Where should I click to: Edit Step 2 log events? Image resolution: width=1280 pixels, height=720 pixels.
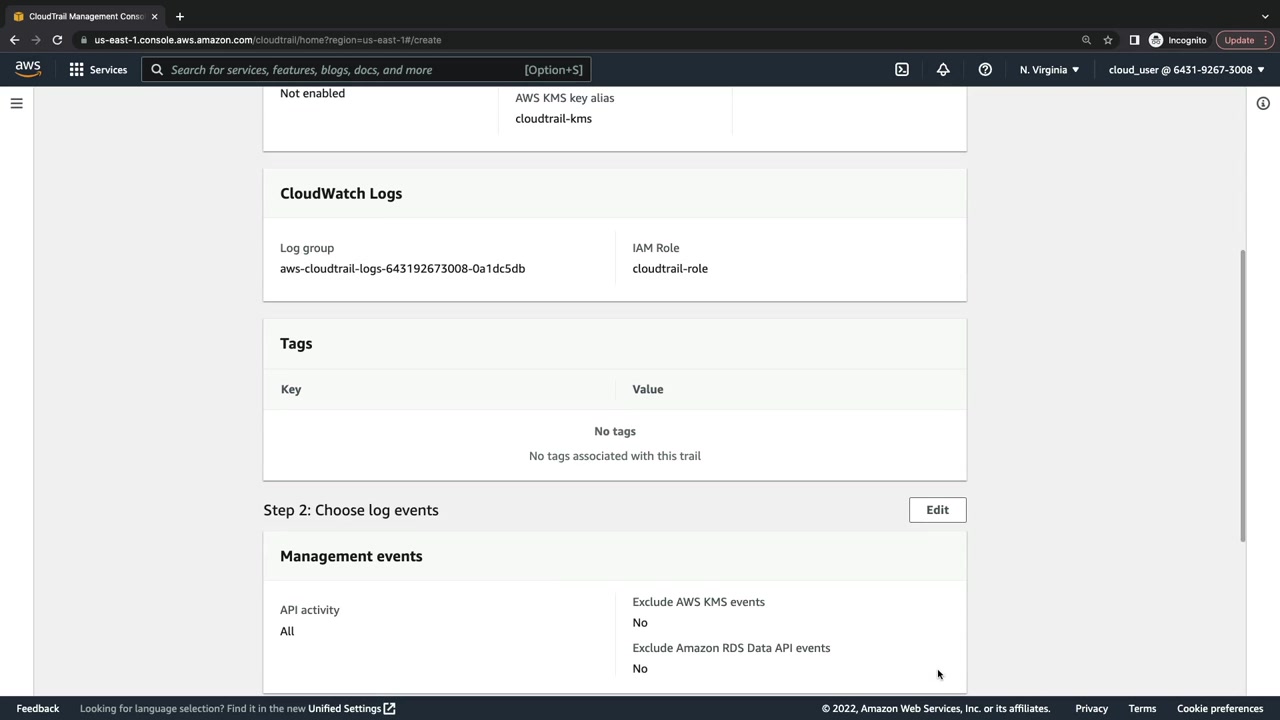point(937,510)
